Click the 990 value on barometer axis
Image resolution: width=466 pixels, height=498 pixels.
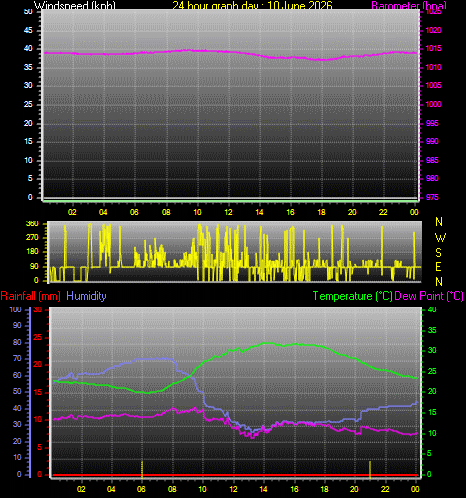[432, 141]
